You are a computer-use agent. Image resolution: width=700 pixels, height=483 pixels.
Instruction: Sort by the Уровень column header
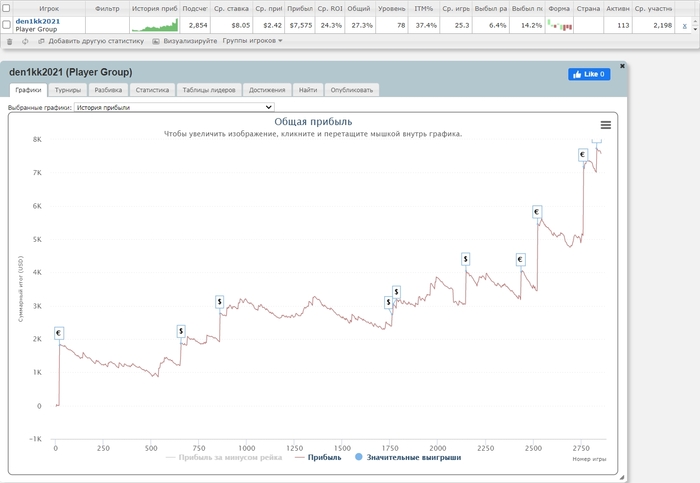[392, 8]
